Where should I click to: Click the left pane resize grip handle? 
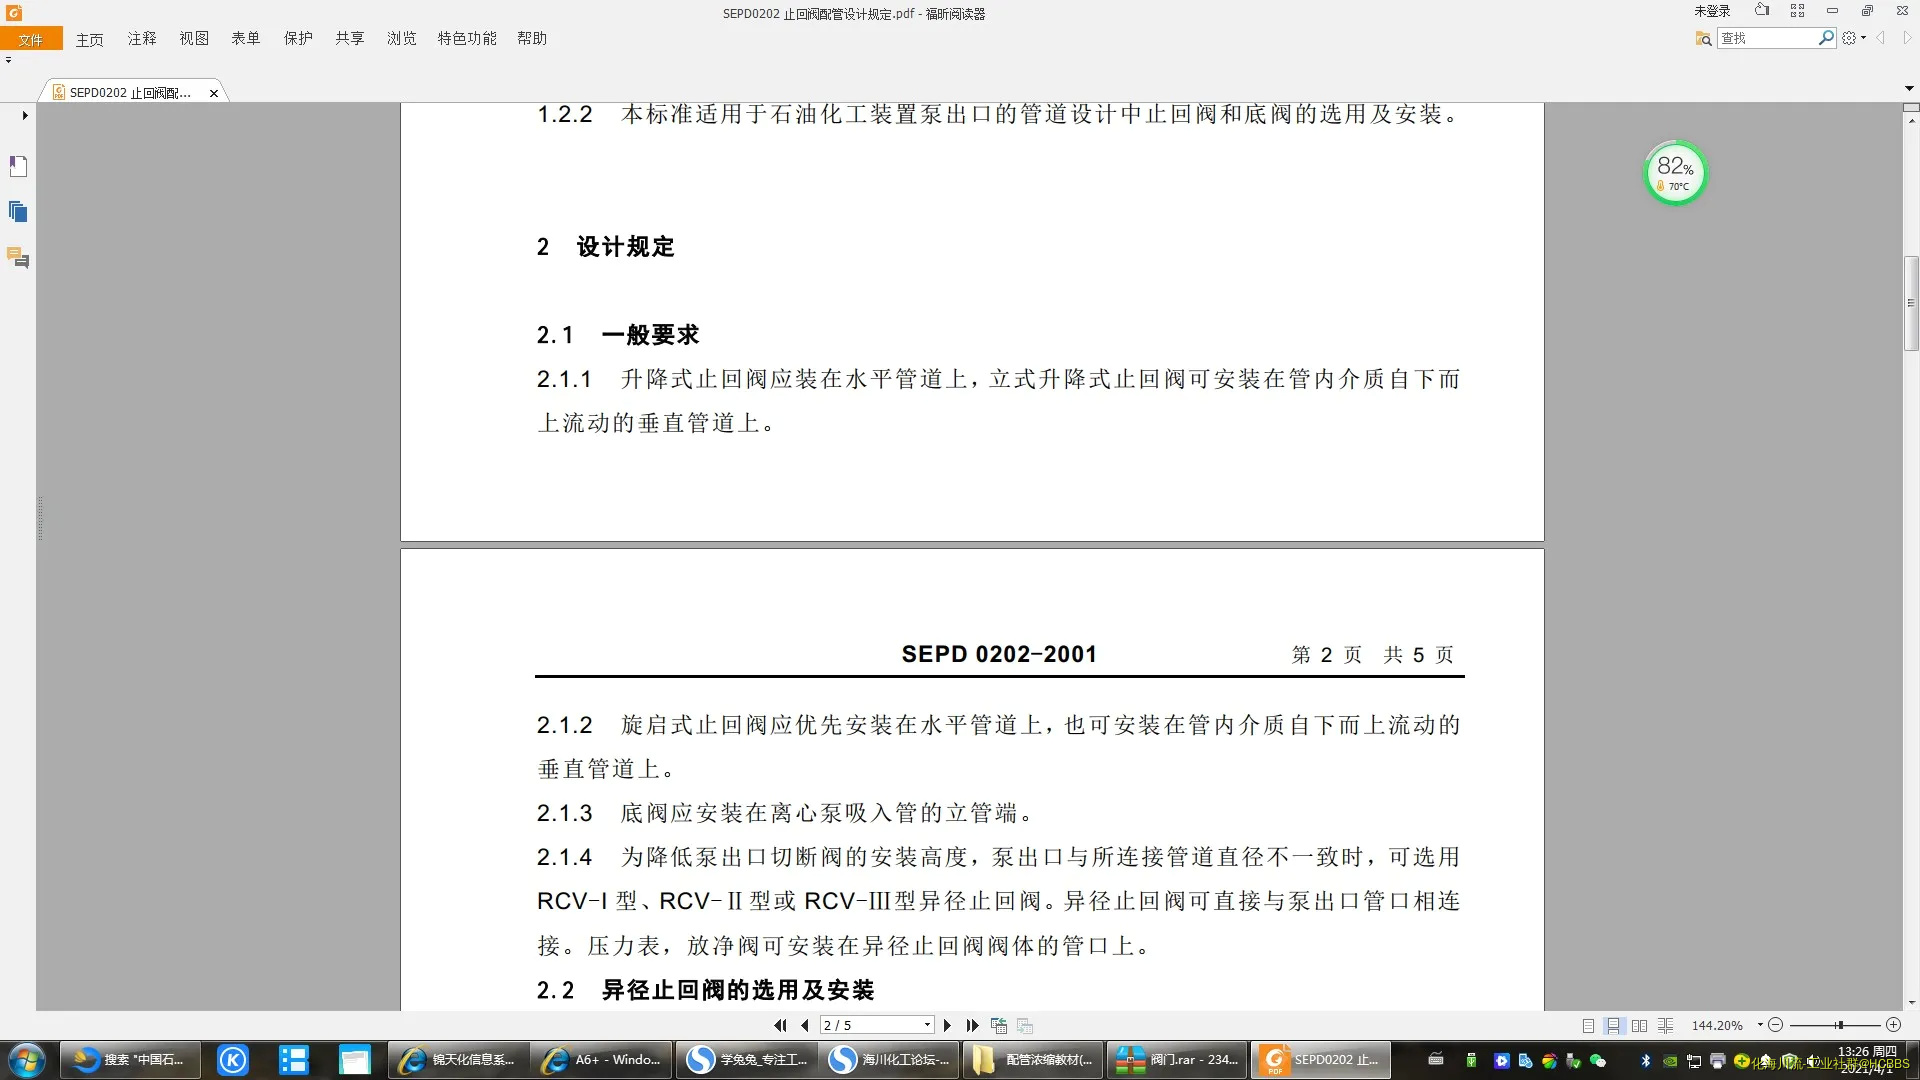(40, 519)
